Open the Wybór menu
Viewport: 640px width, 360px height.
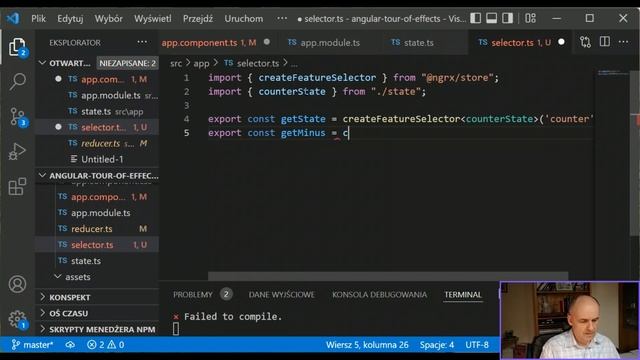(109, 18)
